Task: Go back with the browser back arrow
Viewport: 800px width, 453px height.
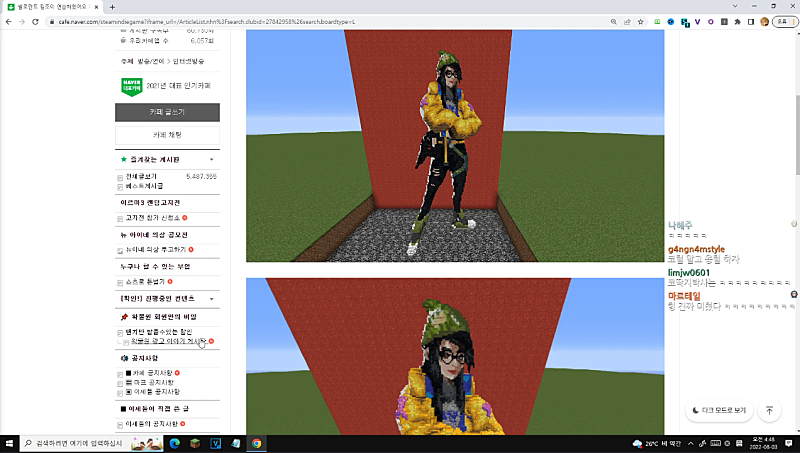Action: pos(8,22)
